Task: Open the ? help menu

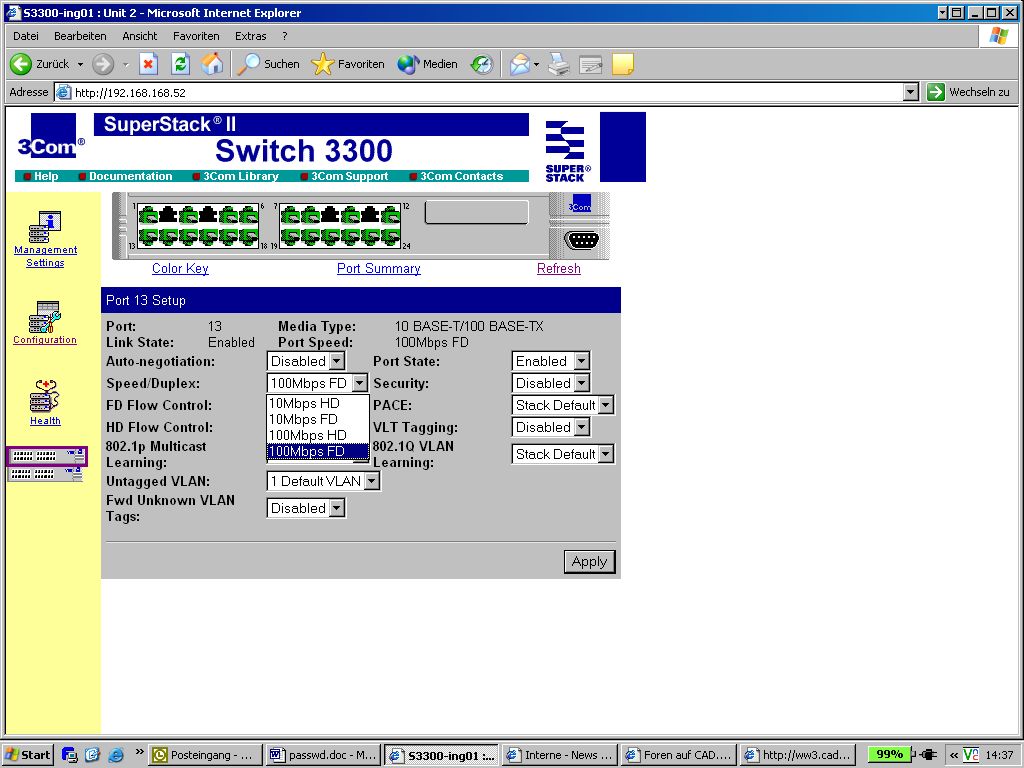Action: point(285,36)
